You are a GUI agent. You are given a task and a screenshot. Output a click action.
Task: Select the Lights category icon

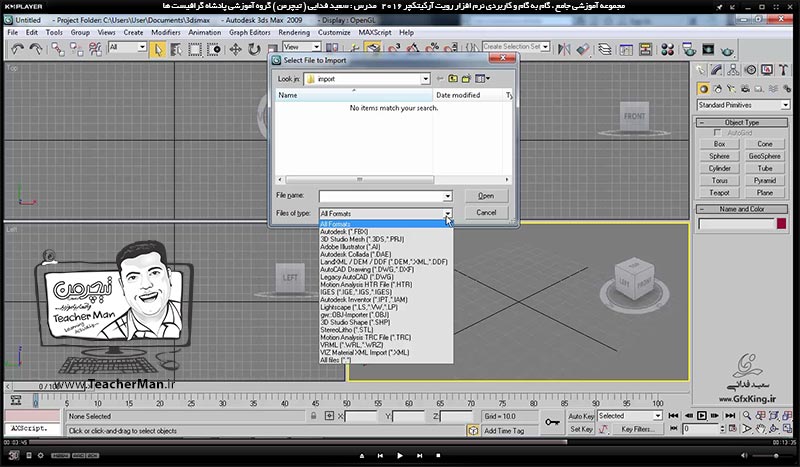tap(732, 89)
